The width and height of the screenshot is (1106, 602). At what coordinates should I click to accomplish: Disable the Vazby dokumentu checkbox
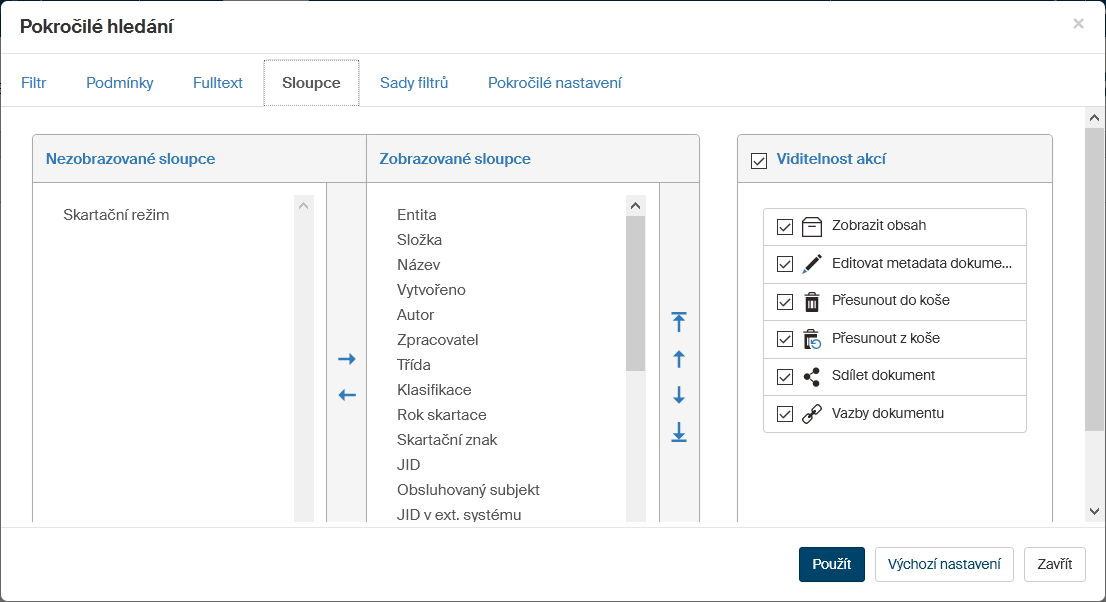(x=785, y=414)
